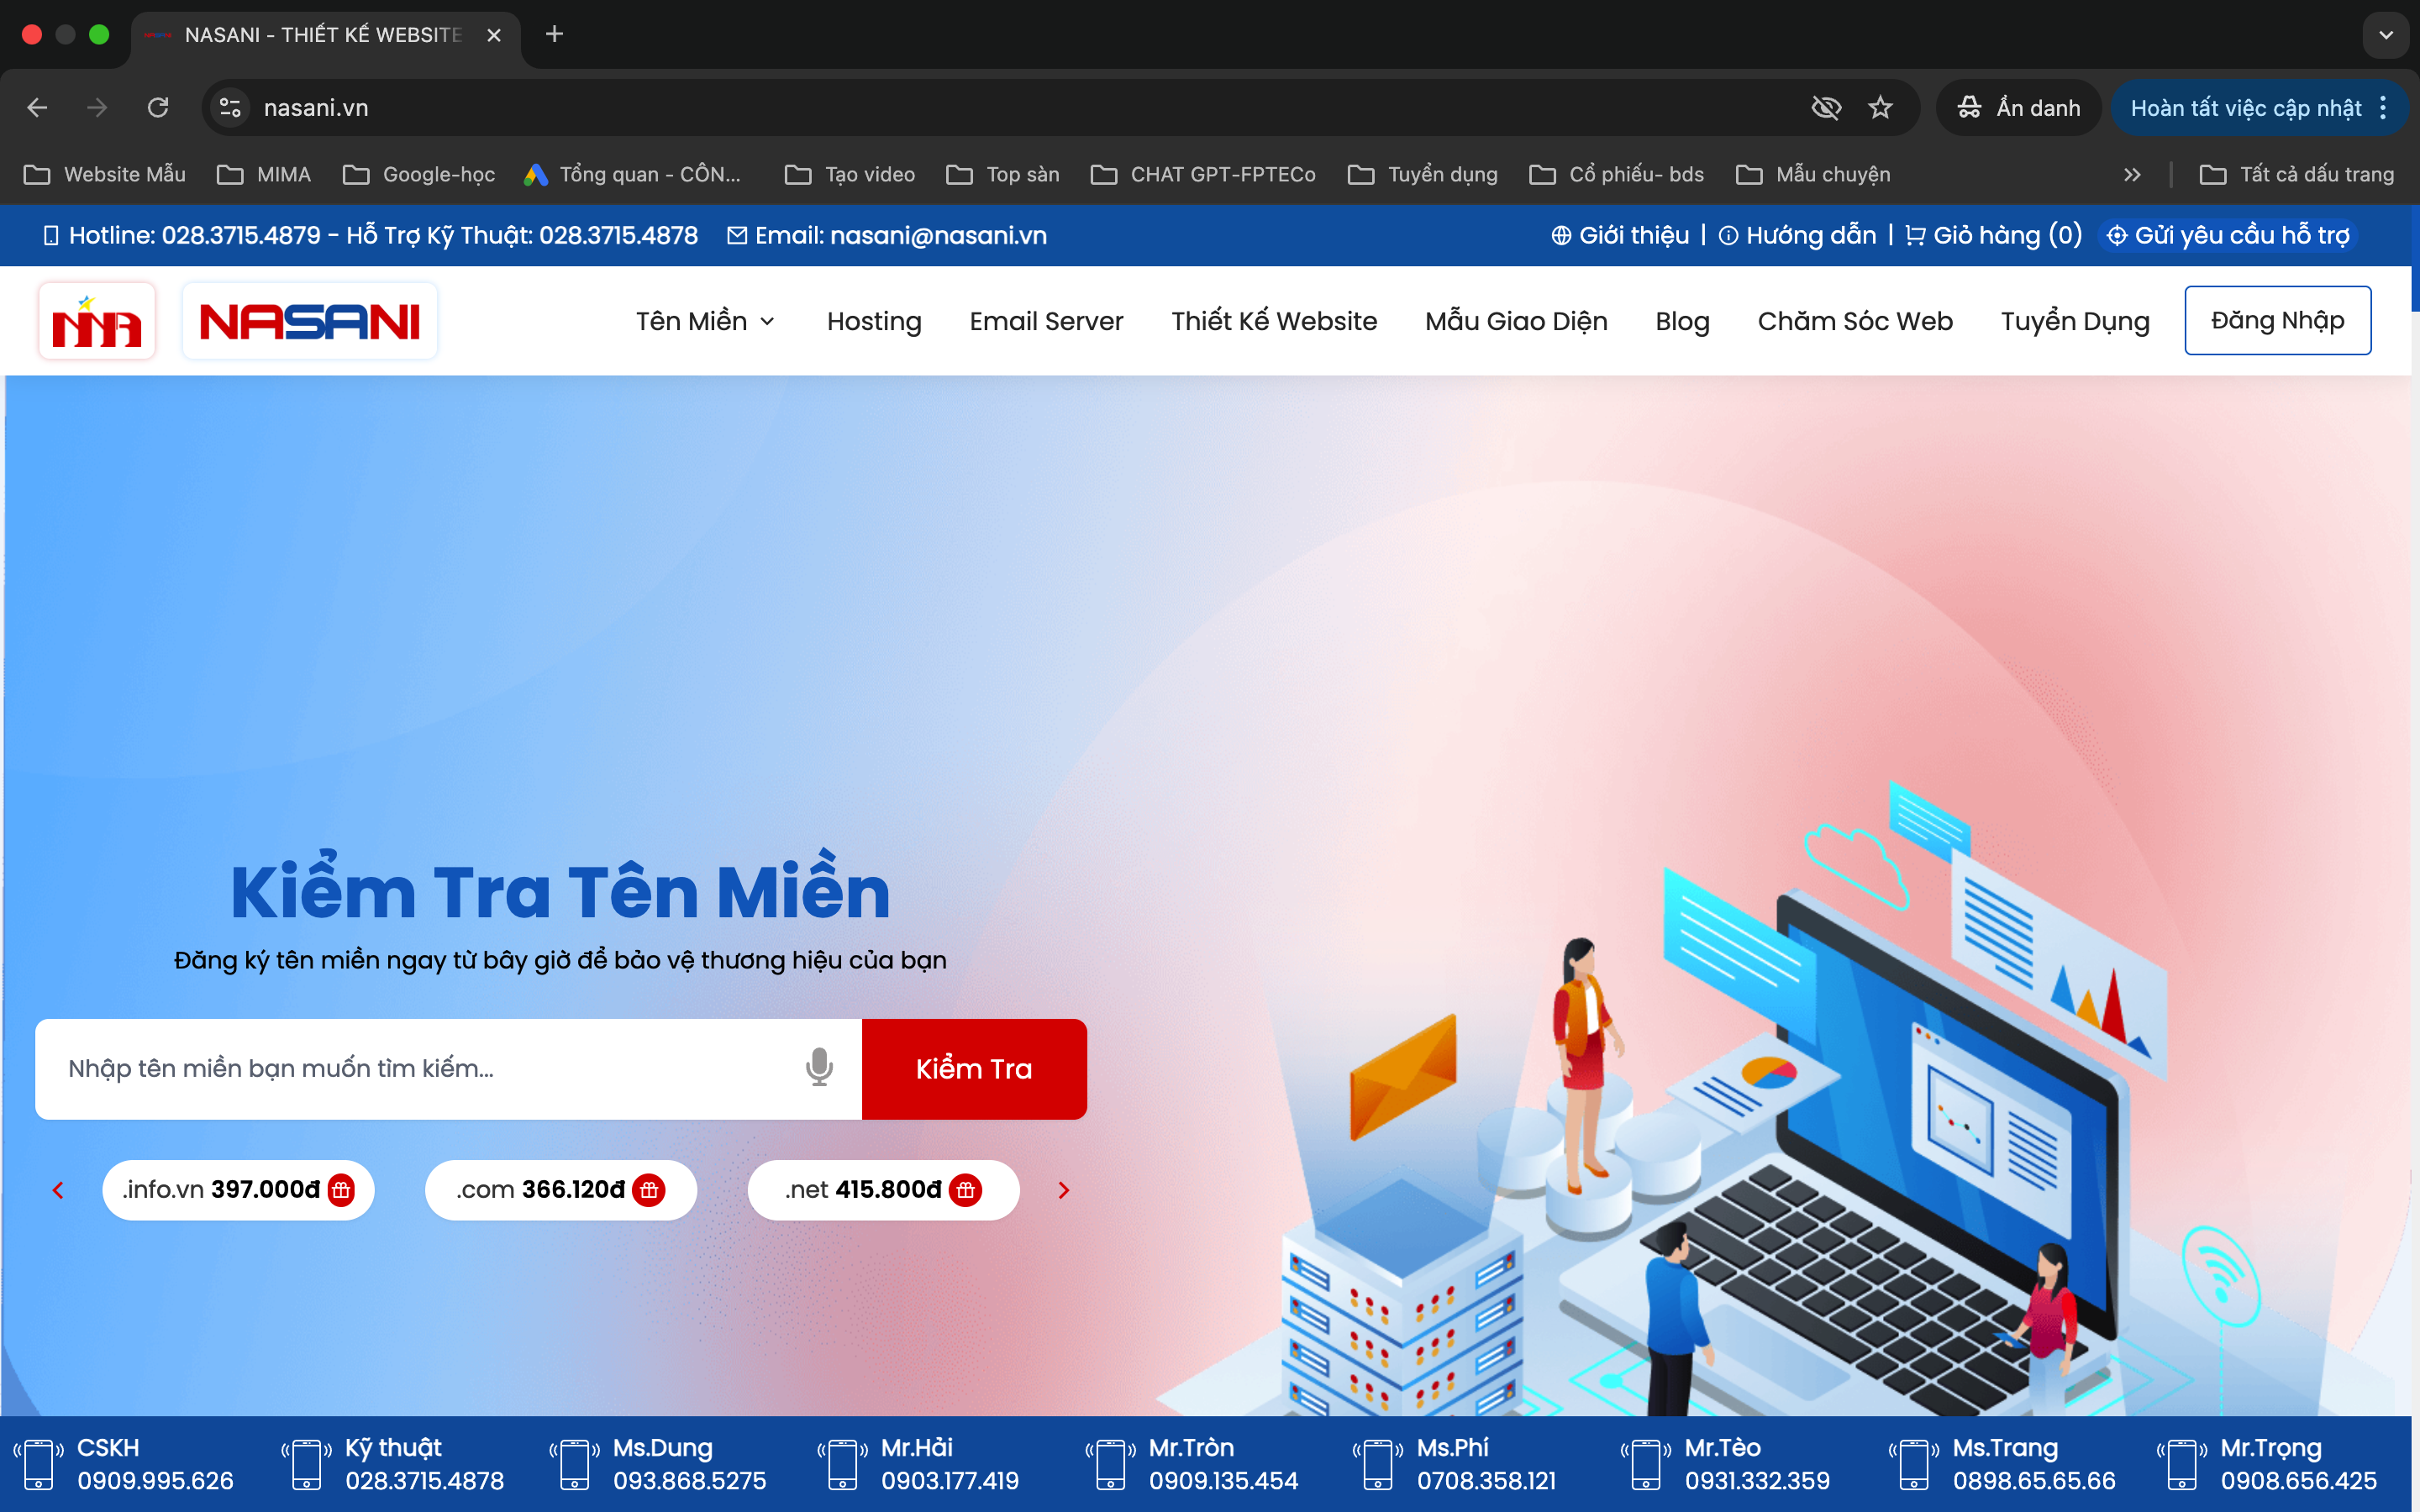Open Giỏ hàng (0) cart
Image resolution: width=2420 pixels, height=1512 pixels.
point(1993,235)
